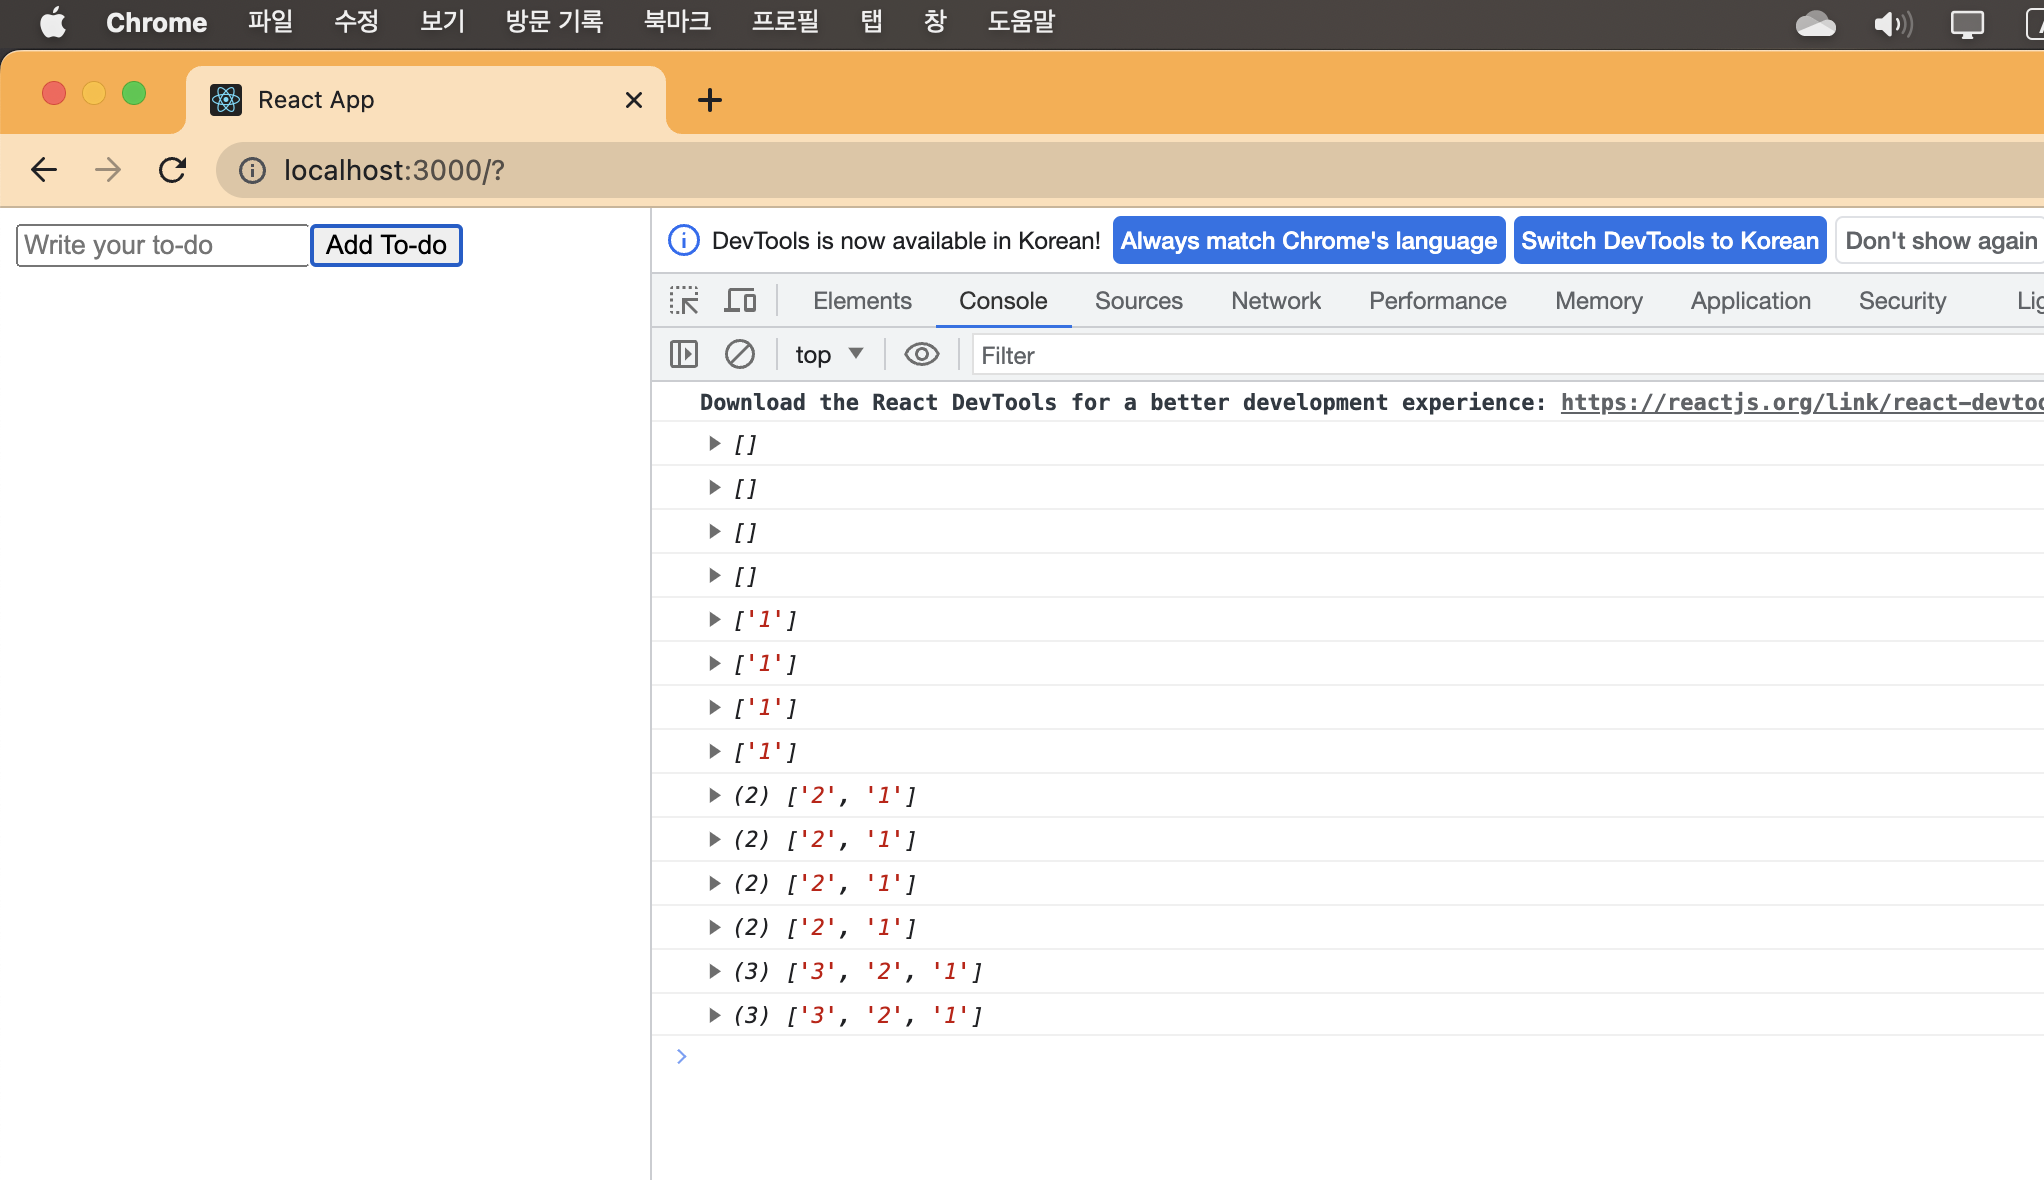Show the console sidebar panel icon
The height and width of the screenshot is (1180, 2044).
coord(684,354)
